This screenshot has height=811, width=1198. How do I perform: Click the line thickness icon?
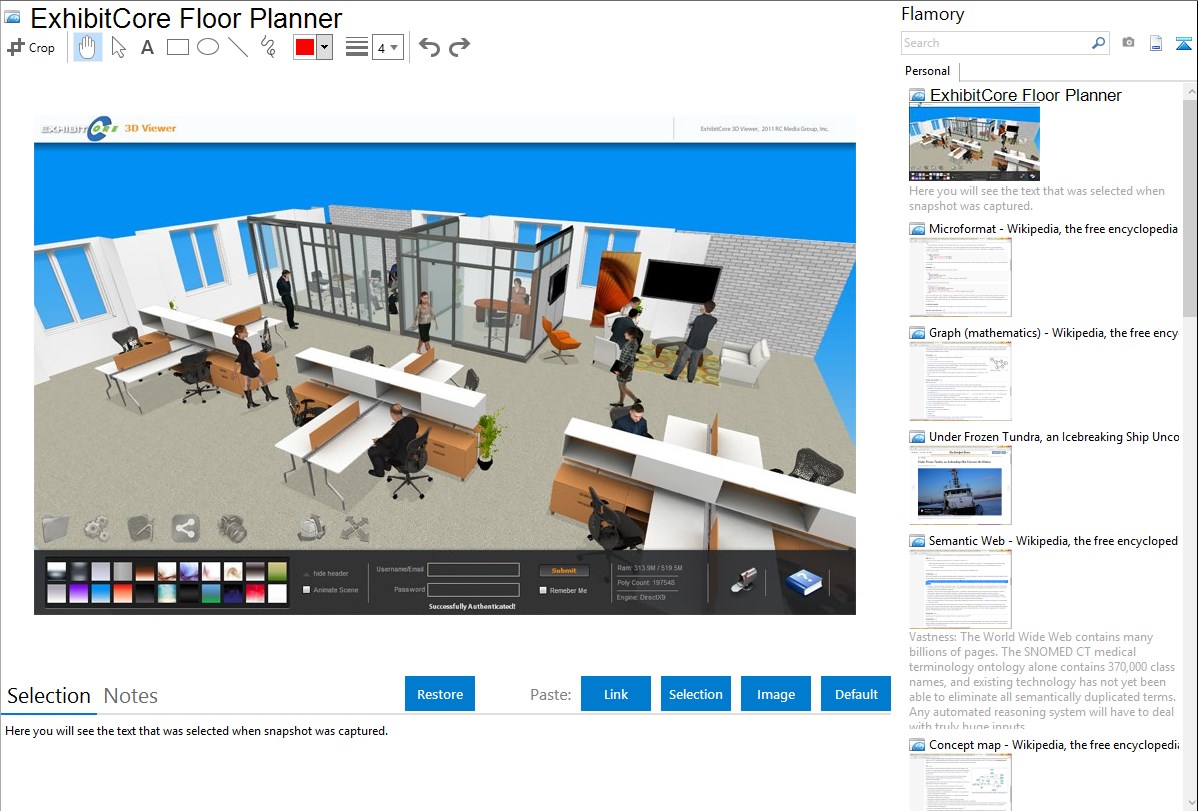click(357, 47)
